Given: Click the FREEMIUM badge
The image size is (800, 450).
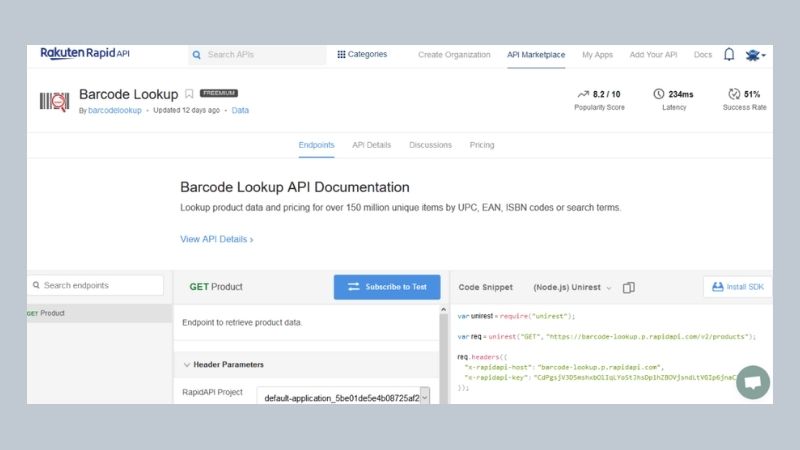Looking at the screenshot, I should pyautogui.click(x=219, y=93).
